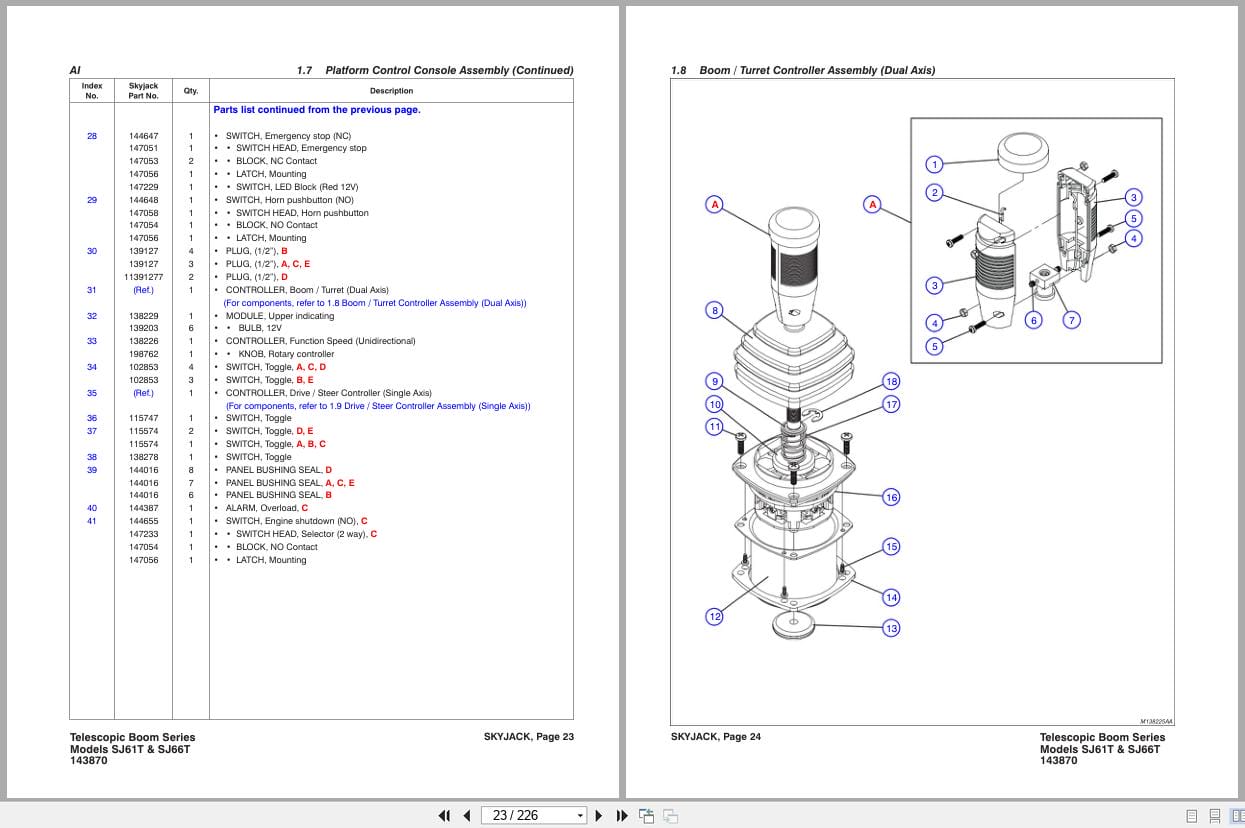Switch to continuous page layout
This screenshot has width=1245, height=828.
pos(1215,816)
